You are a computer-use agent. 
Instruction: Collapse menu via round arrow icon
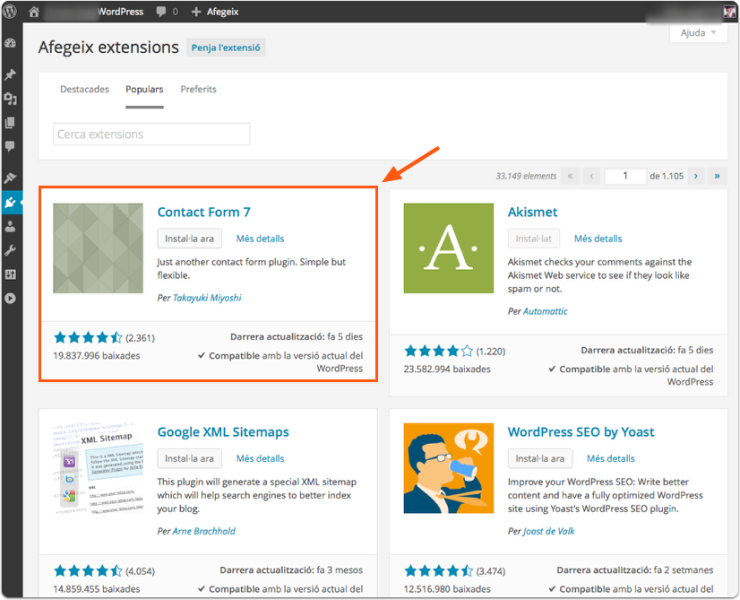(10, 298)
